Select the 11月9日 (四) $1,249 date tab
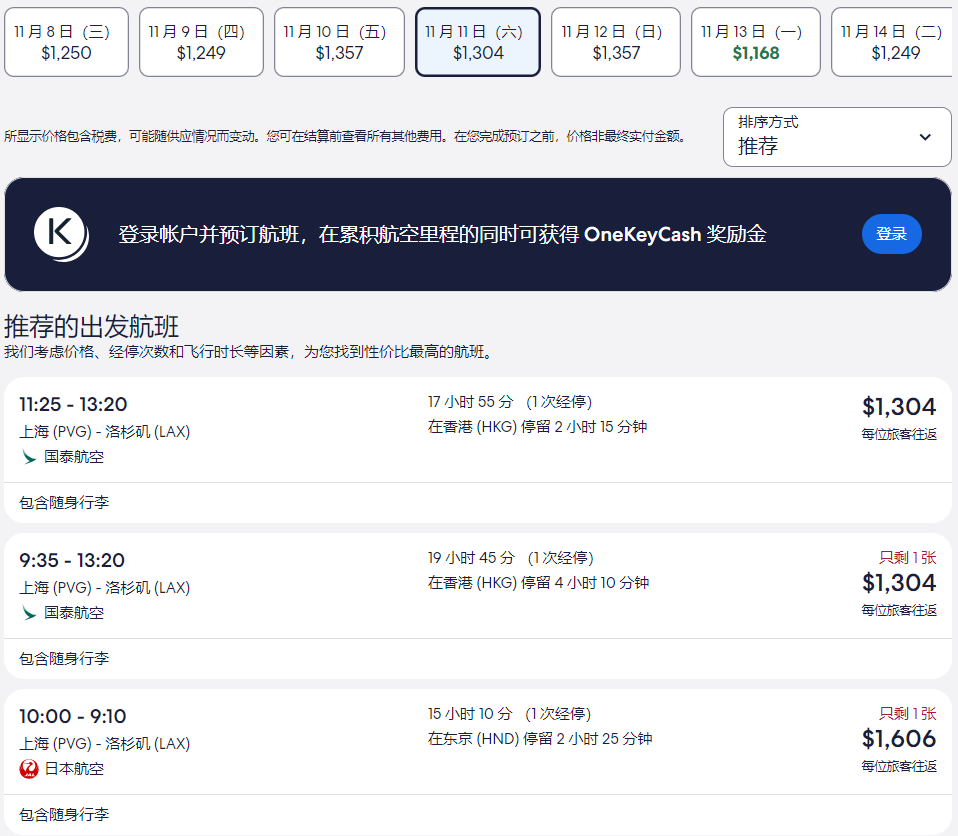The height and width of the screenshot is (836, 958). [x=201, y=42]
